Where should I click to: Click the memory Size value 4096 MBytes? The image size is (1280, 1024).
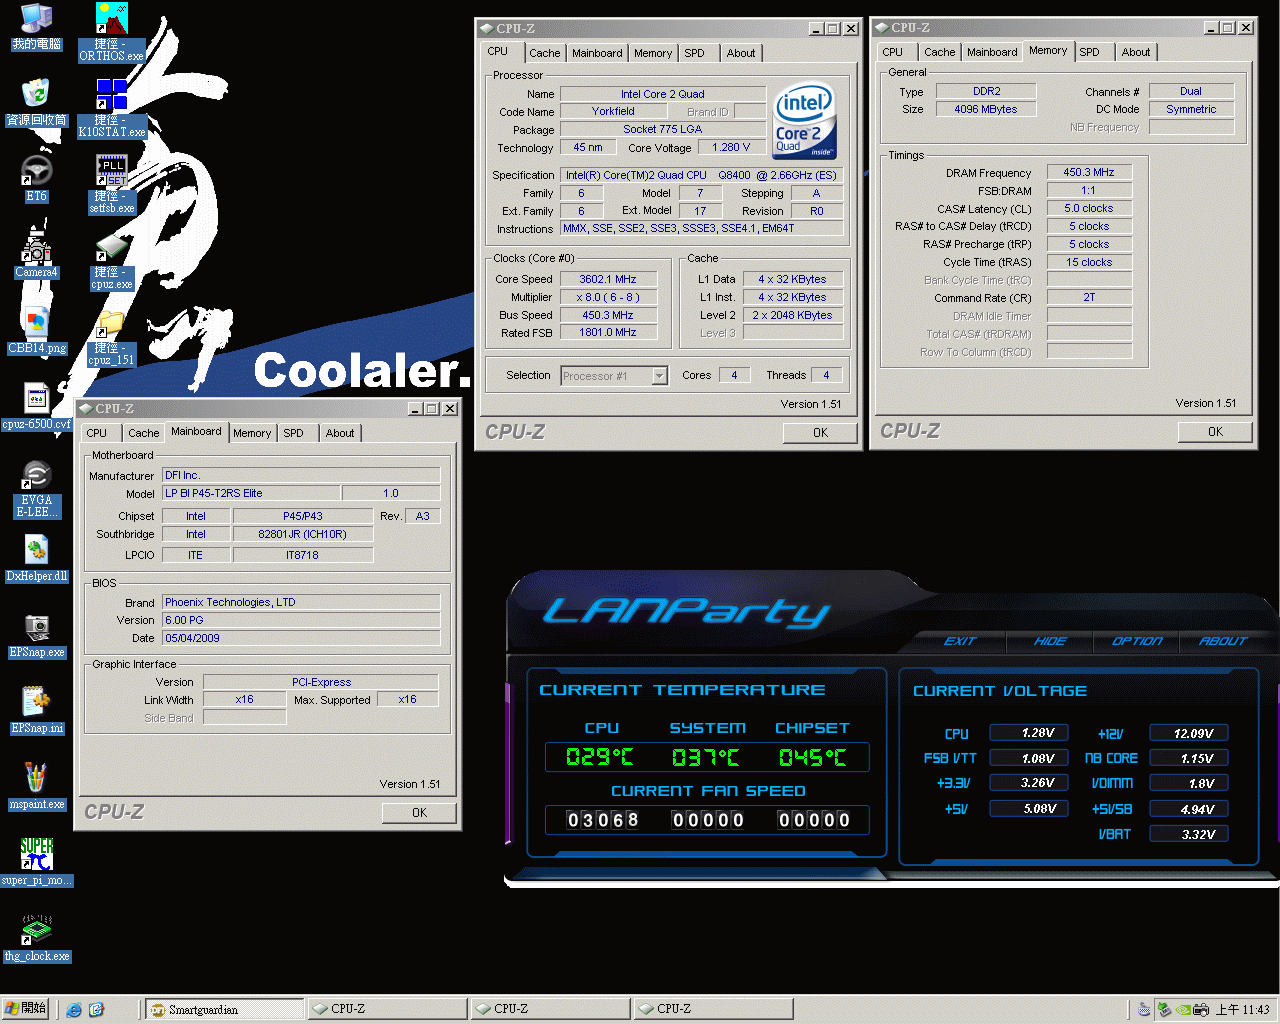[x=986, y=109]
